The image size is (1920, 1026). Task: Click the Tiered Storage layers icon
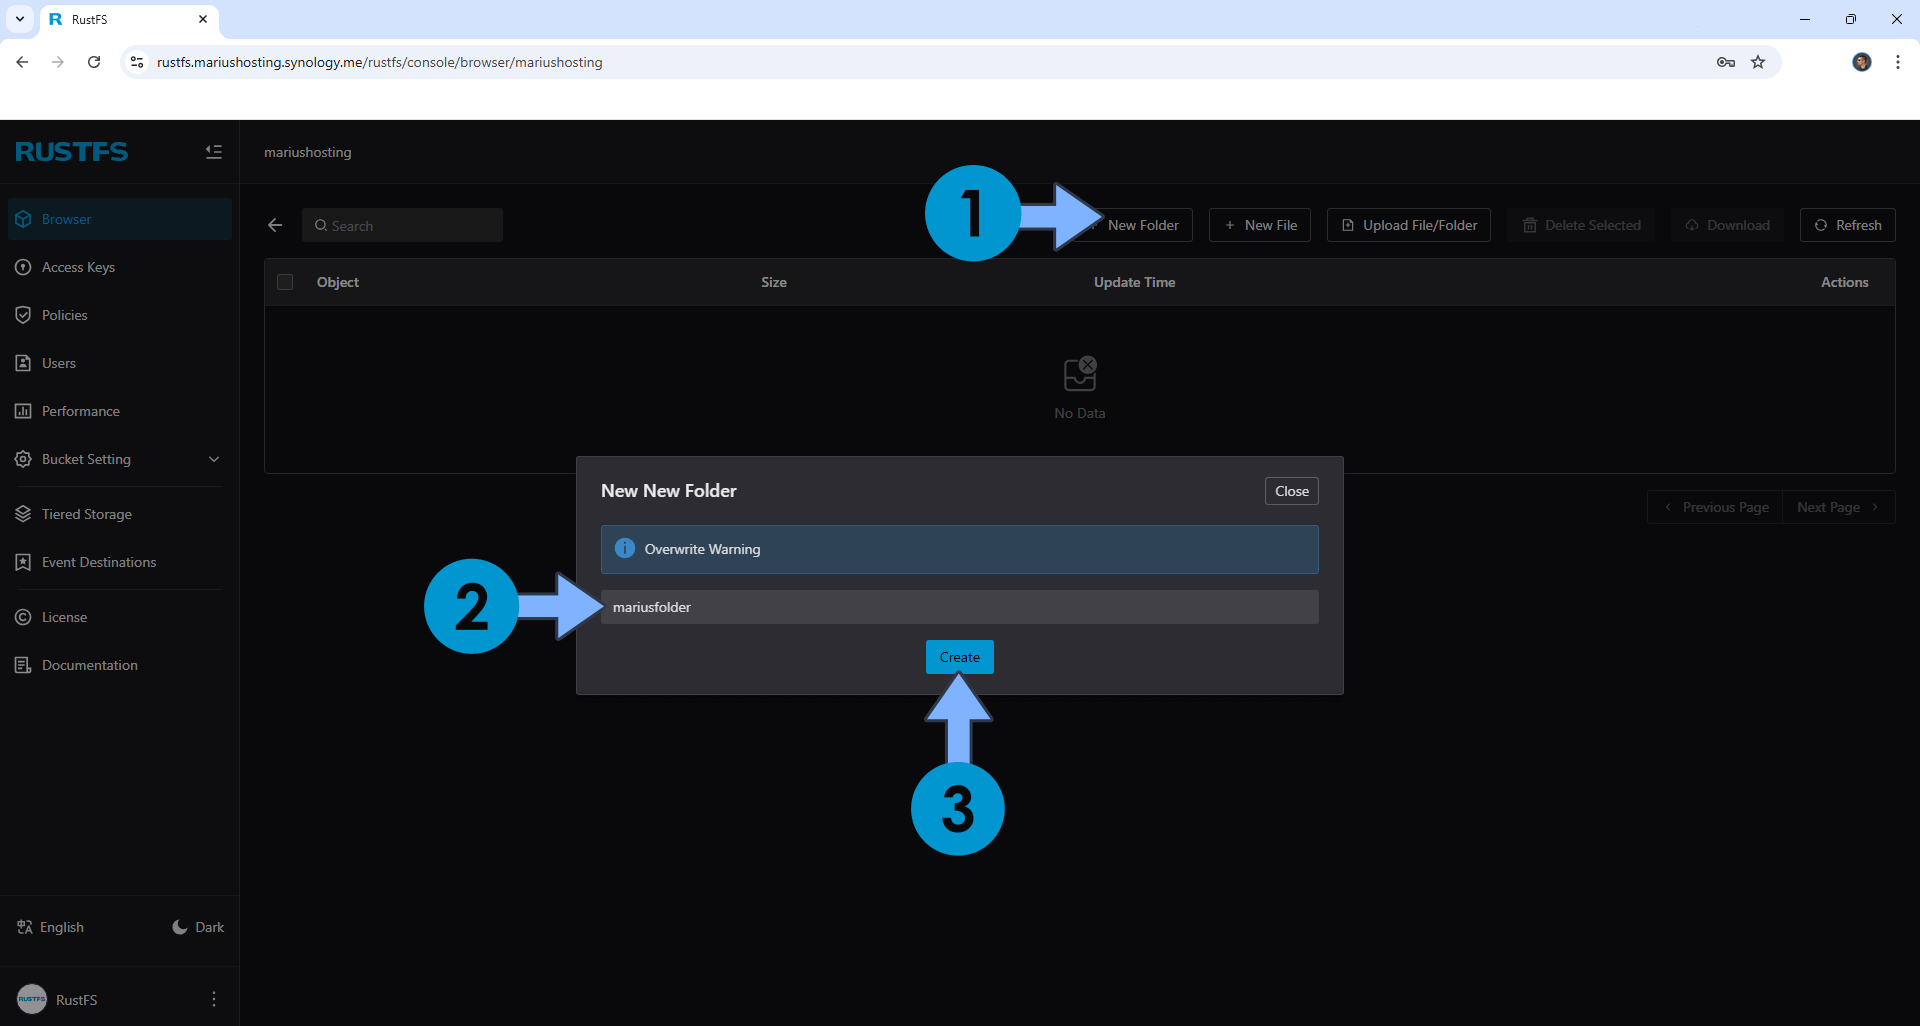coord(23,514)
